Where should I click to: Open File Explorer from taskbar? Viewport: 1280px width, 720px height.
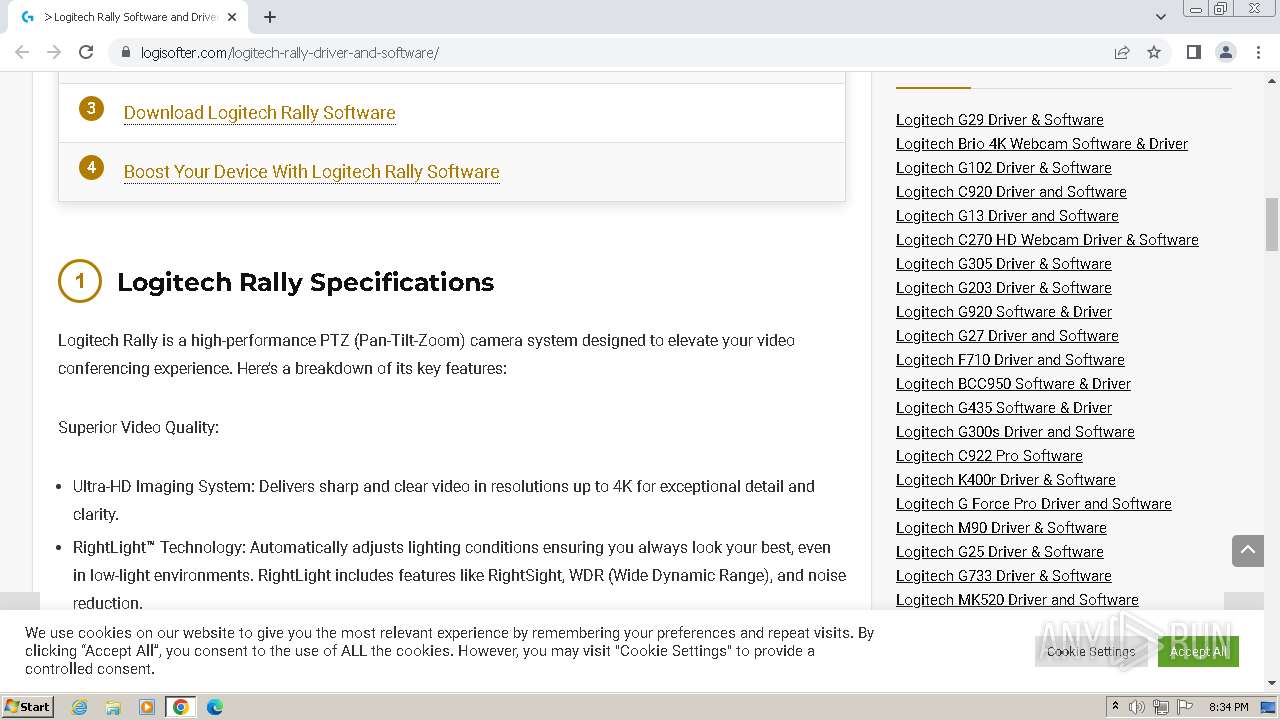pyautogui.click(x=113, y=707)
